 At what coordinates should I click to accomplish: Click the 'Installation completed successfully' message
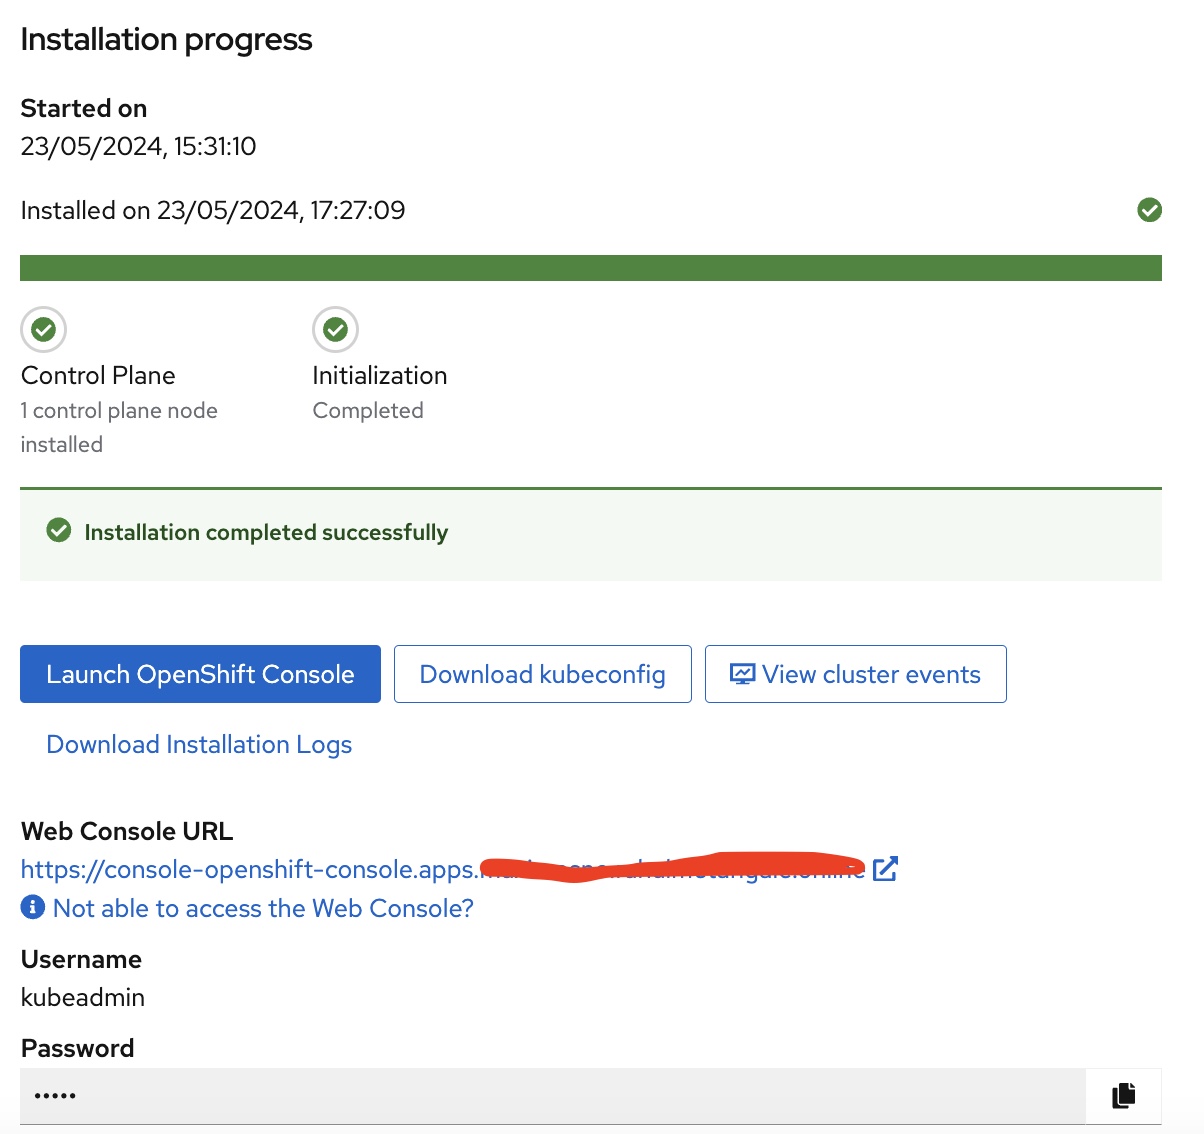pyautogui.click(x=266, y=532)
